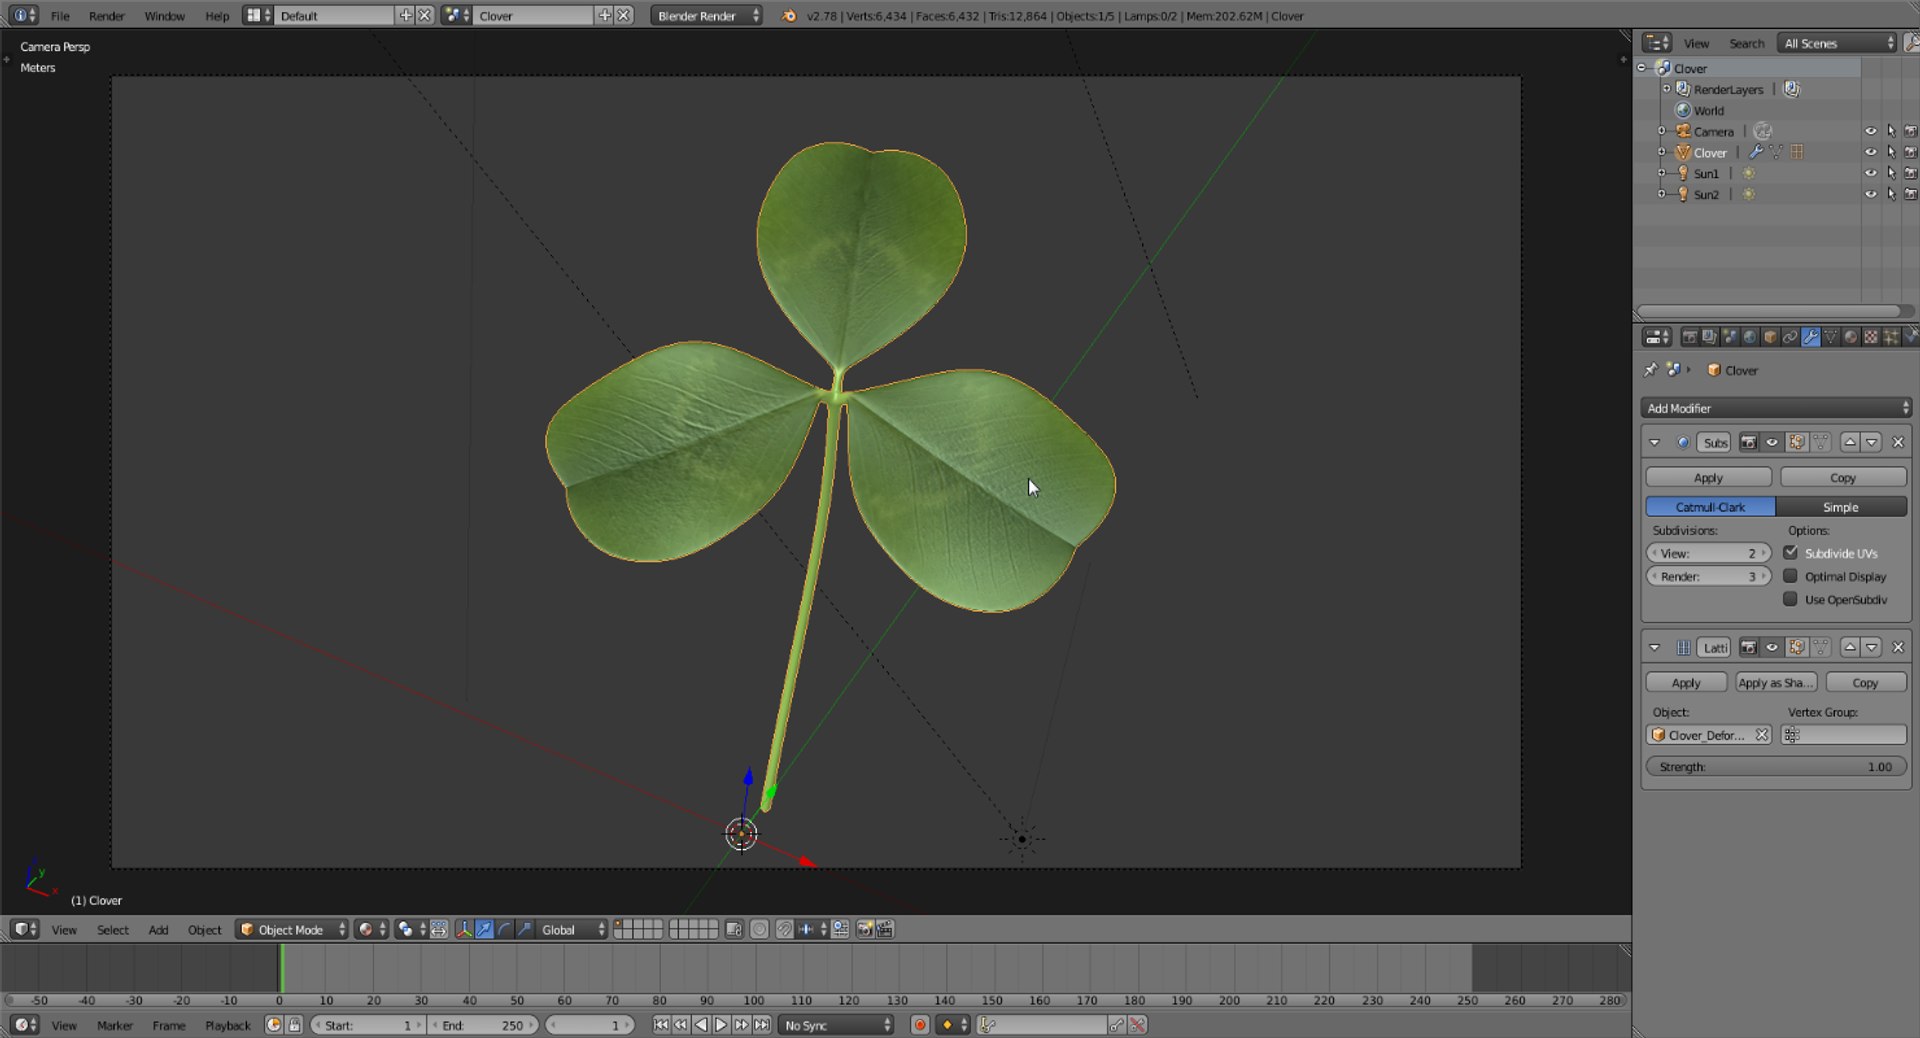Enable the Use OpenSubdiv checkbox
1920x1038 pixels.
(1790, 599)
